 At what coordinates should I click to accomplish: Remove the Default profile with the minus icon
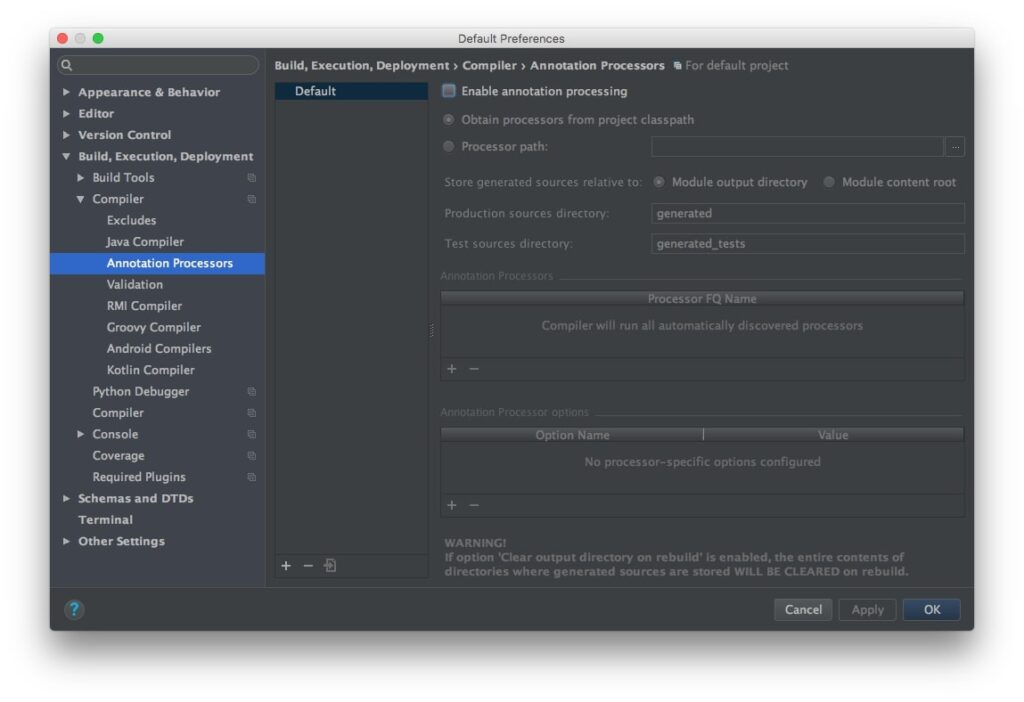click(x=307, y=565)
